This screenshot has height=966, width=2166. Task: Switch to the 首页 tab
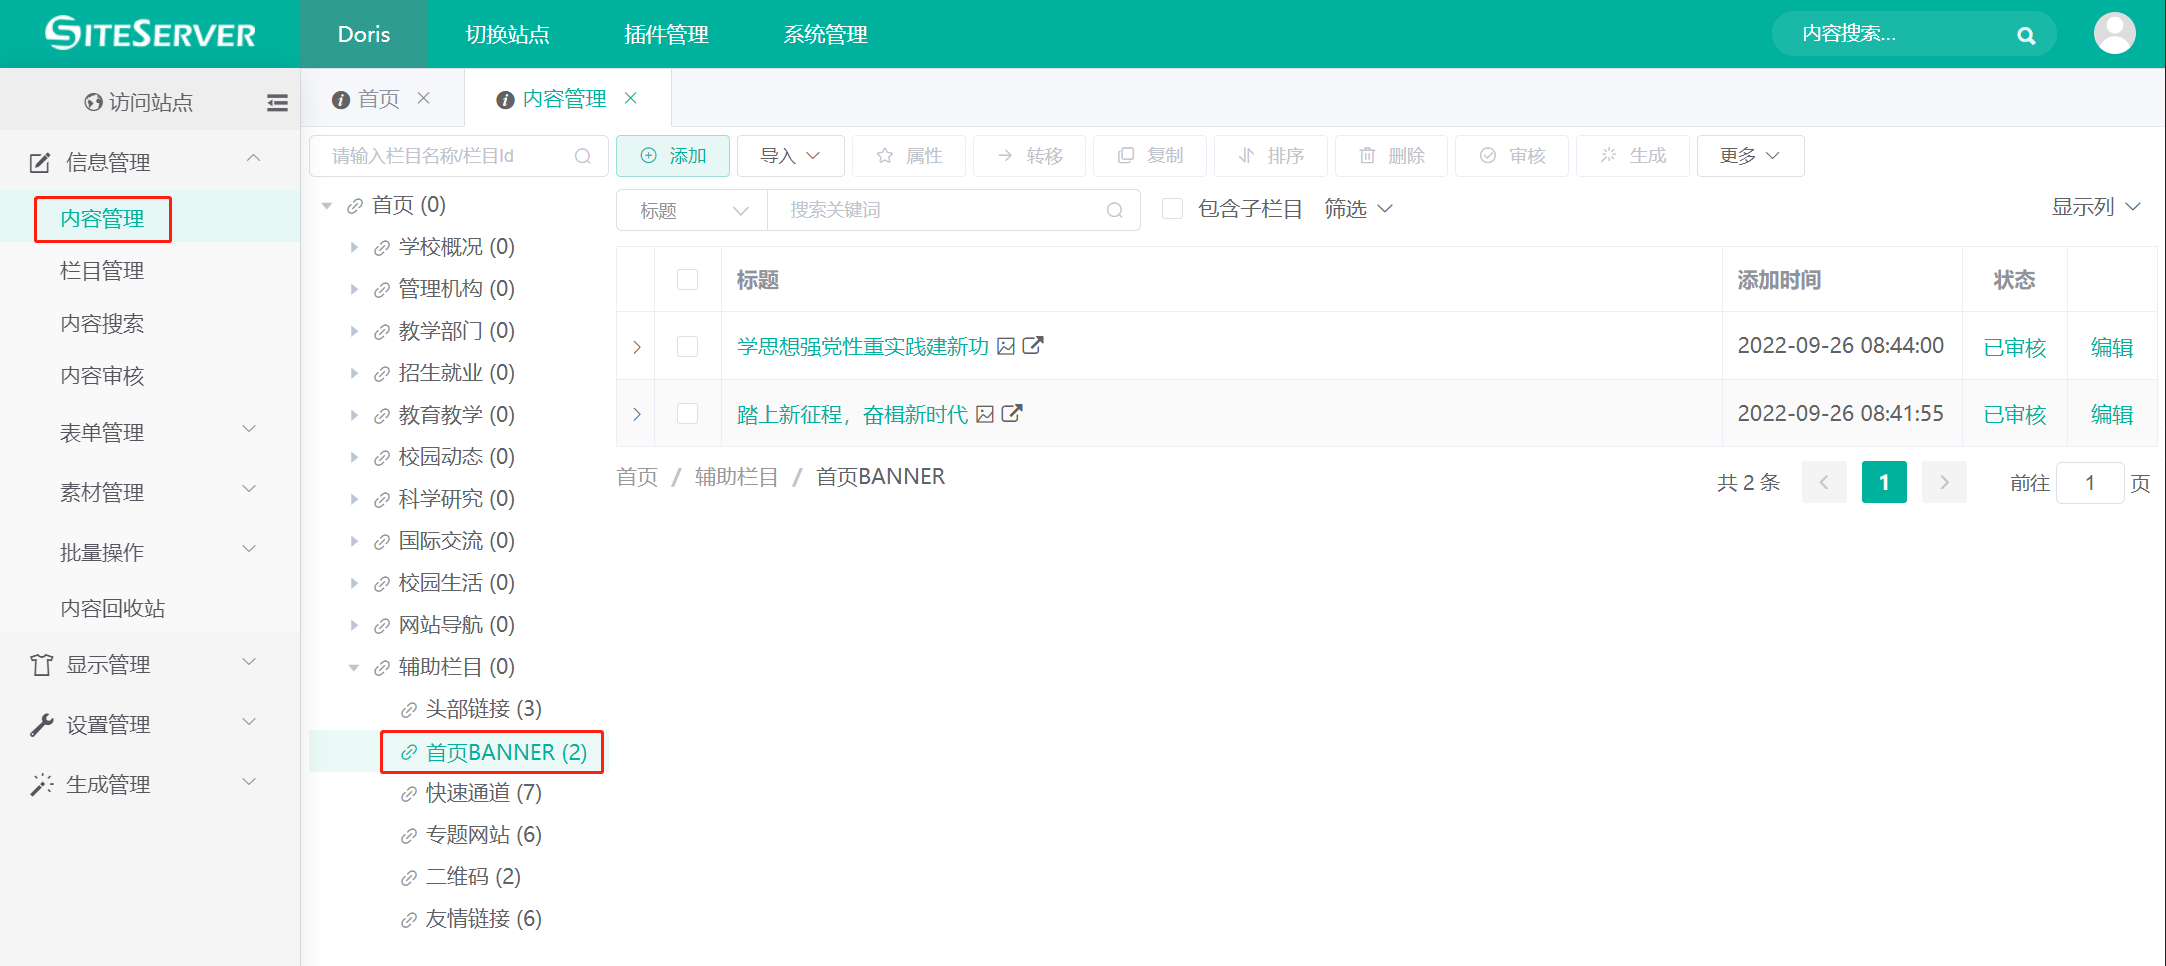tap(377, 98)
